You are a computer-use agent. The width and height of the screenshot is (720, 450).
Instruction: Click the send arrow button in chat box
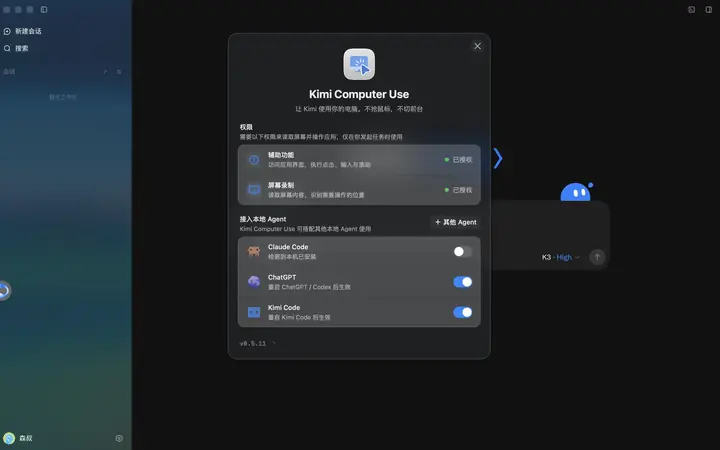click(597, 257)
